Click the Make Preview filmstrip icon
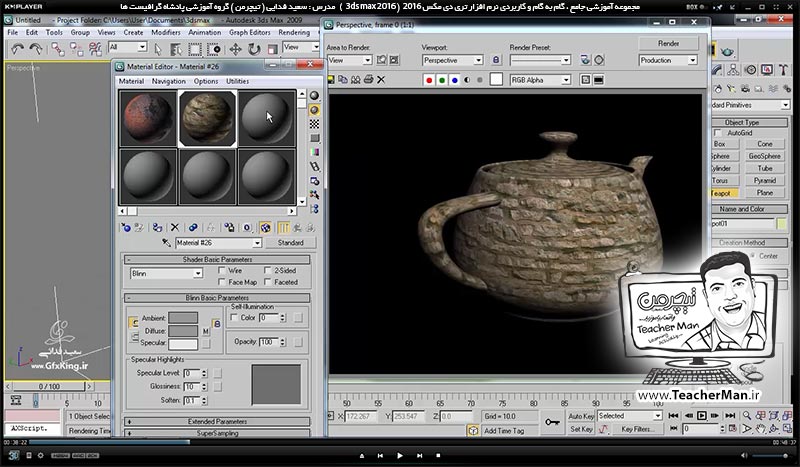 click(x=314, y=166)
